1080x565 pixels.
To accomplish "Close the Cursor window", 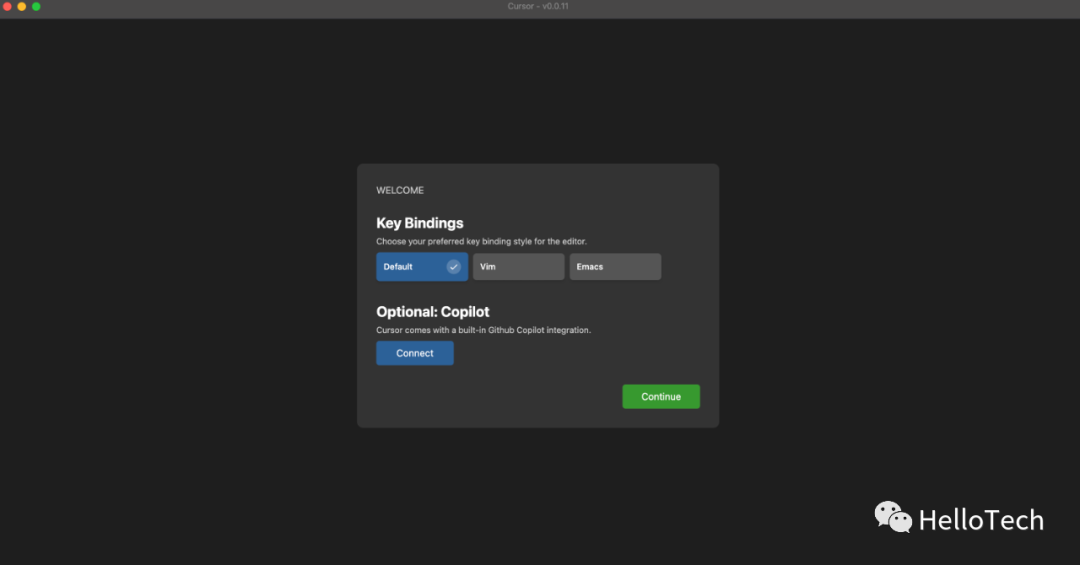I will [x=8, y=6].
